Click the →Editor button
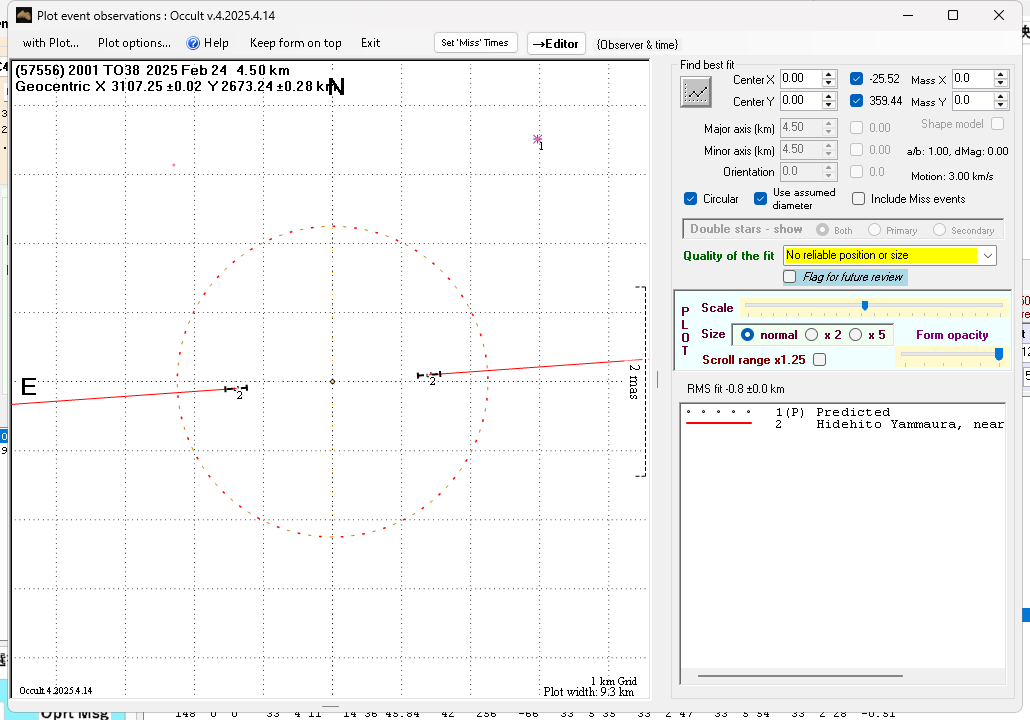This screenshot has height=720, width=1030. 556,44
